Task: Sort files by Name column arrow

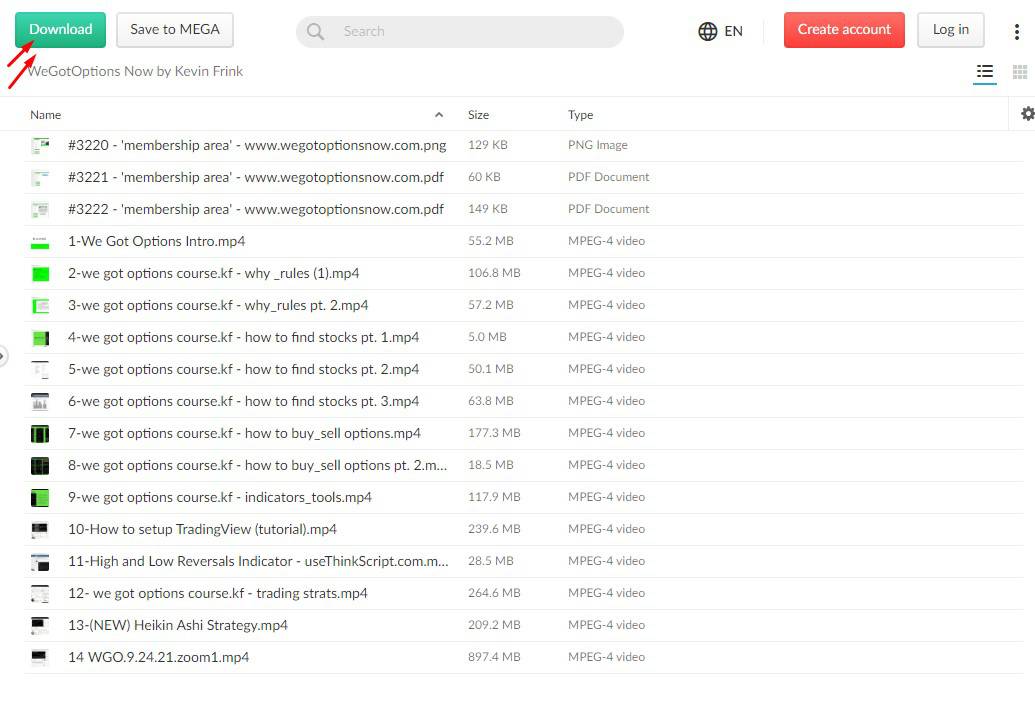Action: [439, 115]
